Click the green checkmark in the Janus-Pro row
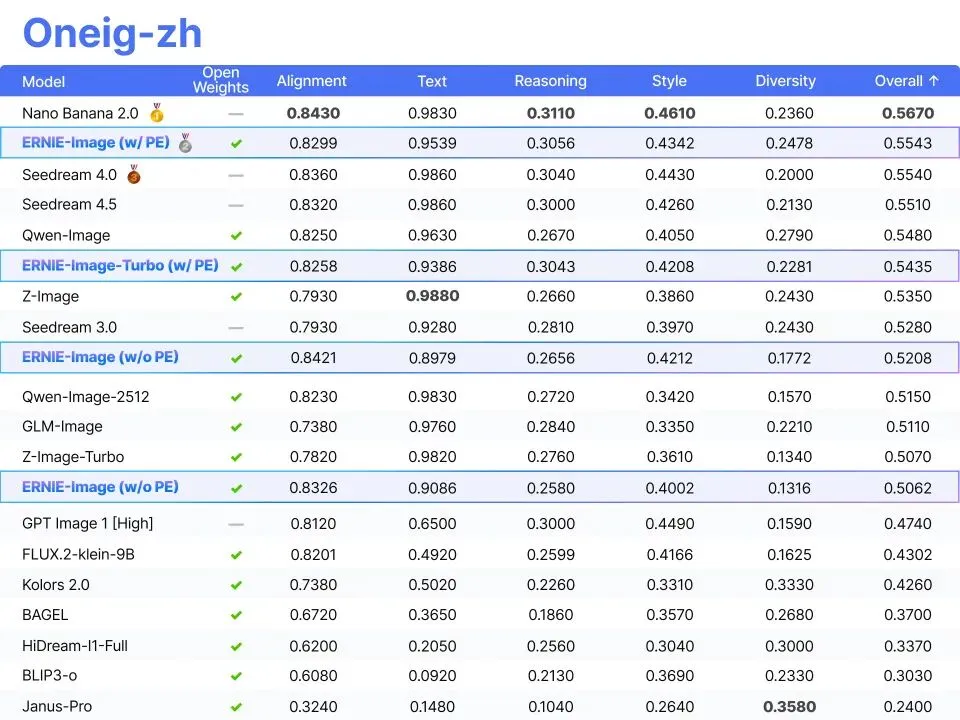This screenshot has width=960, height=720. [236, 707]
